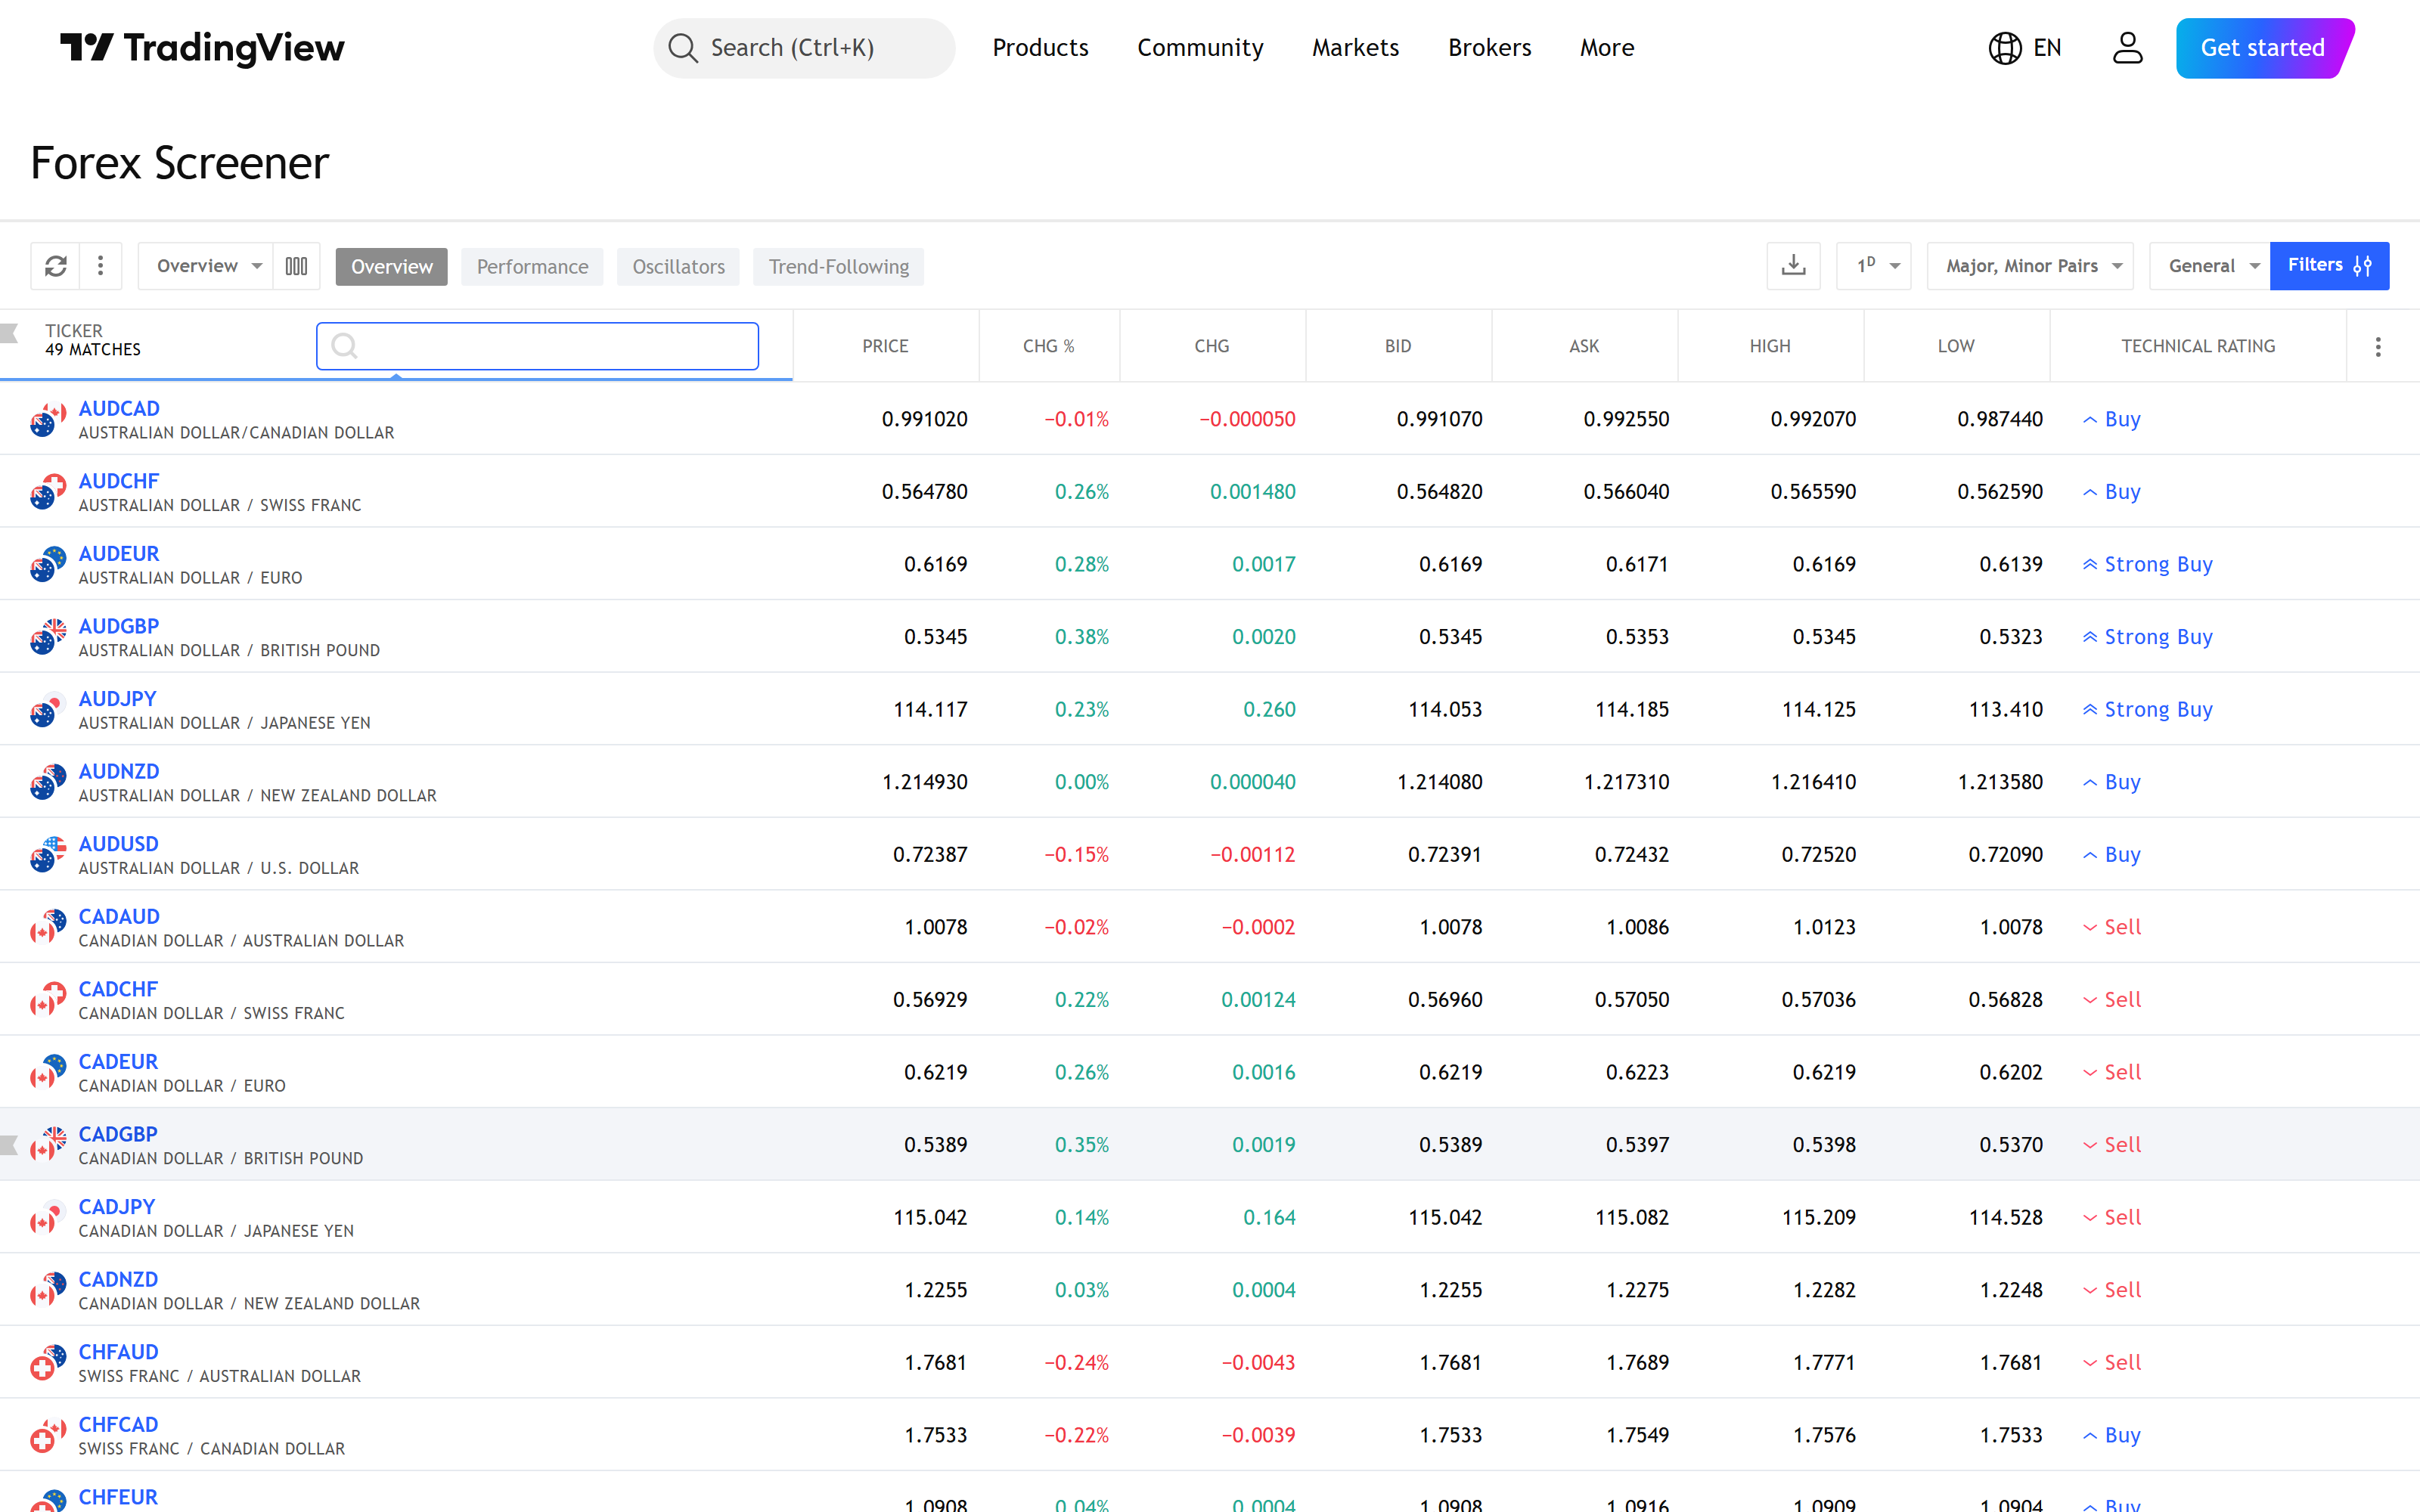The width and height of the screenshot is (2420, 1512).
Task: Open the CADJPY ticker link
Action: click(117, 1207)
